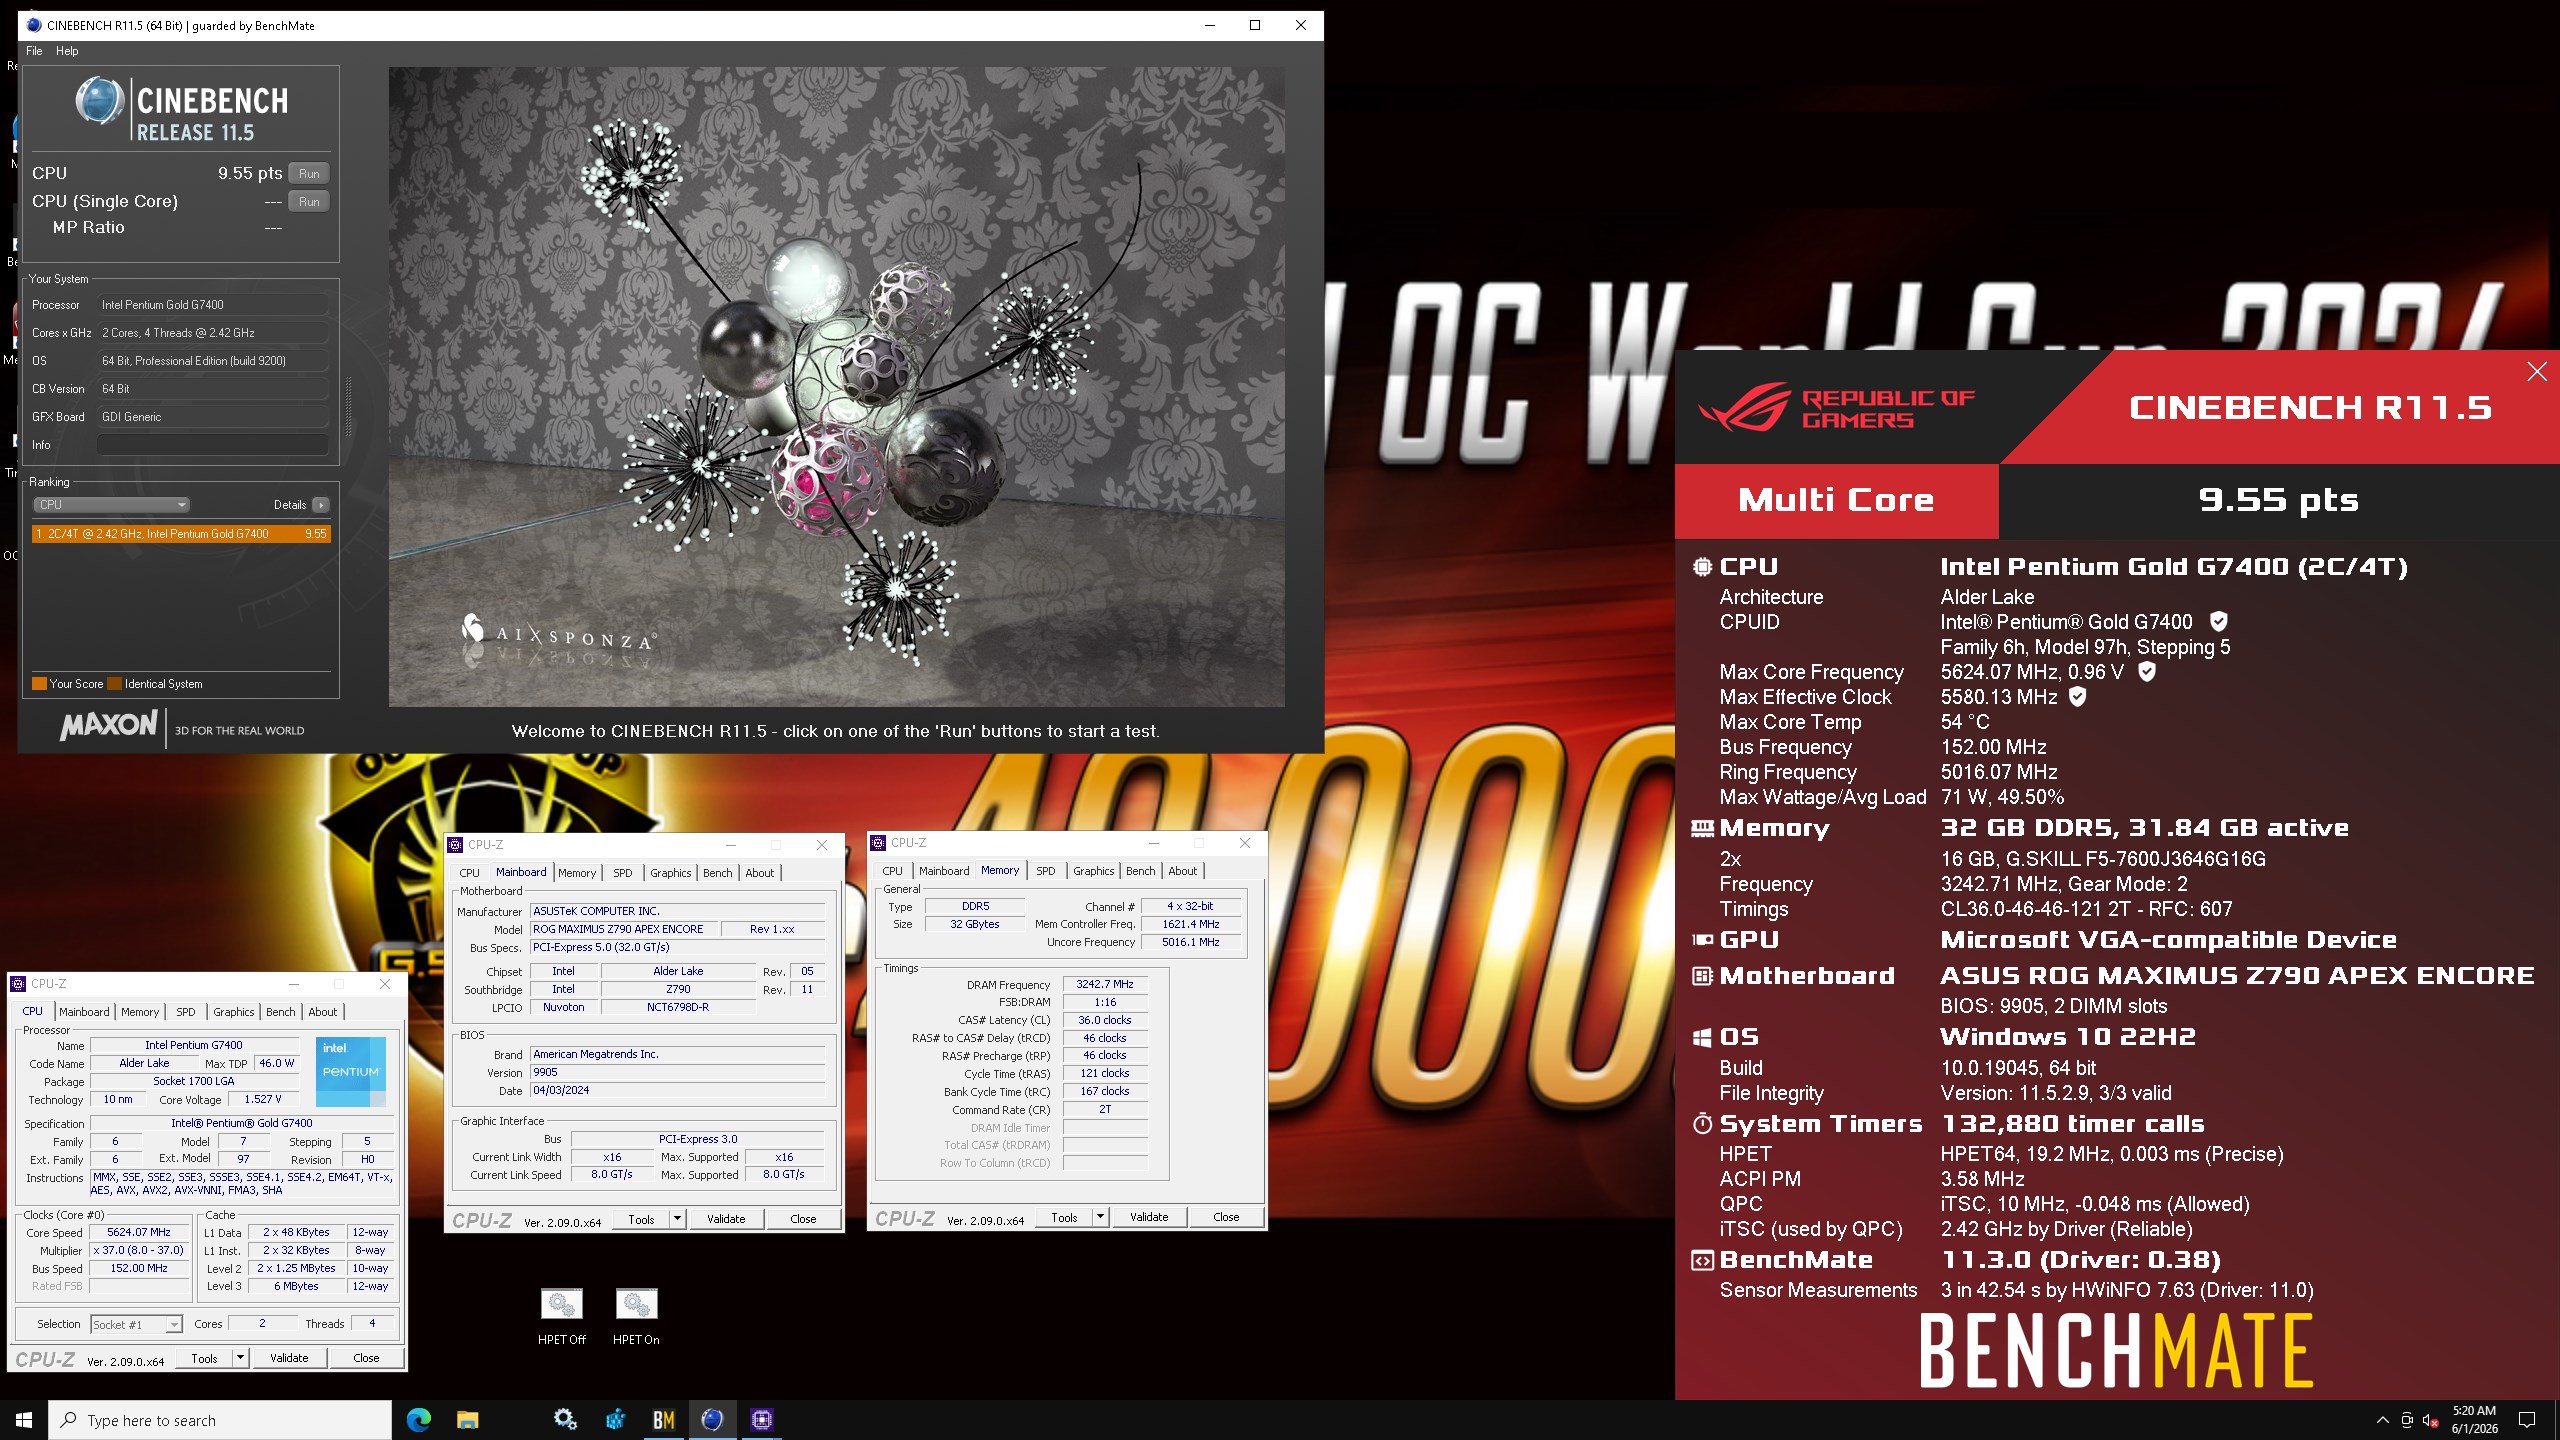Click the System Timers stopwatch icon
The height and width of the screenshot is (1440, 2560).
pos(1702,1124)
